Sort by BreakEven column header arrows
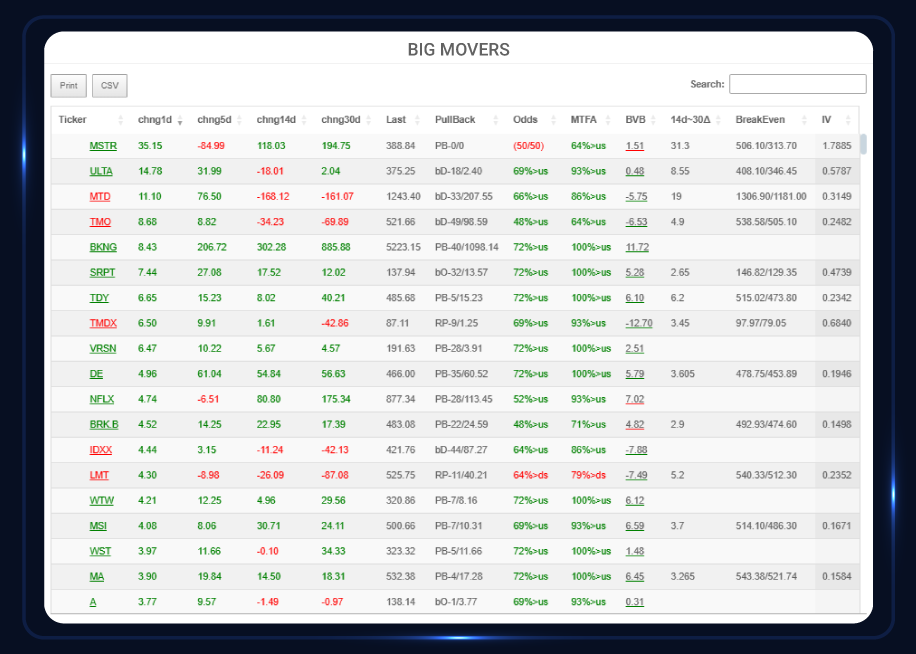Image resolution: width=916 pixels, height=654 pixels. (x=805, y=120)
